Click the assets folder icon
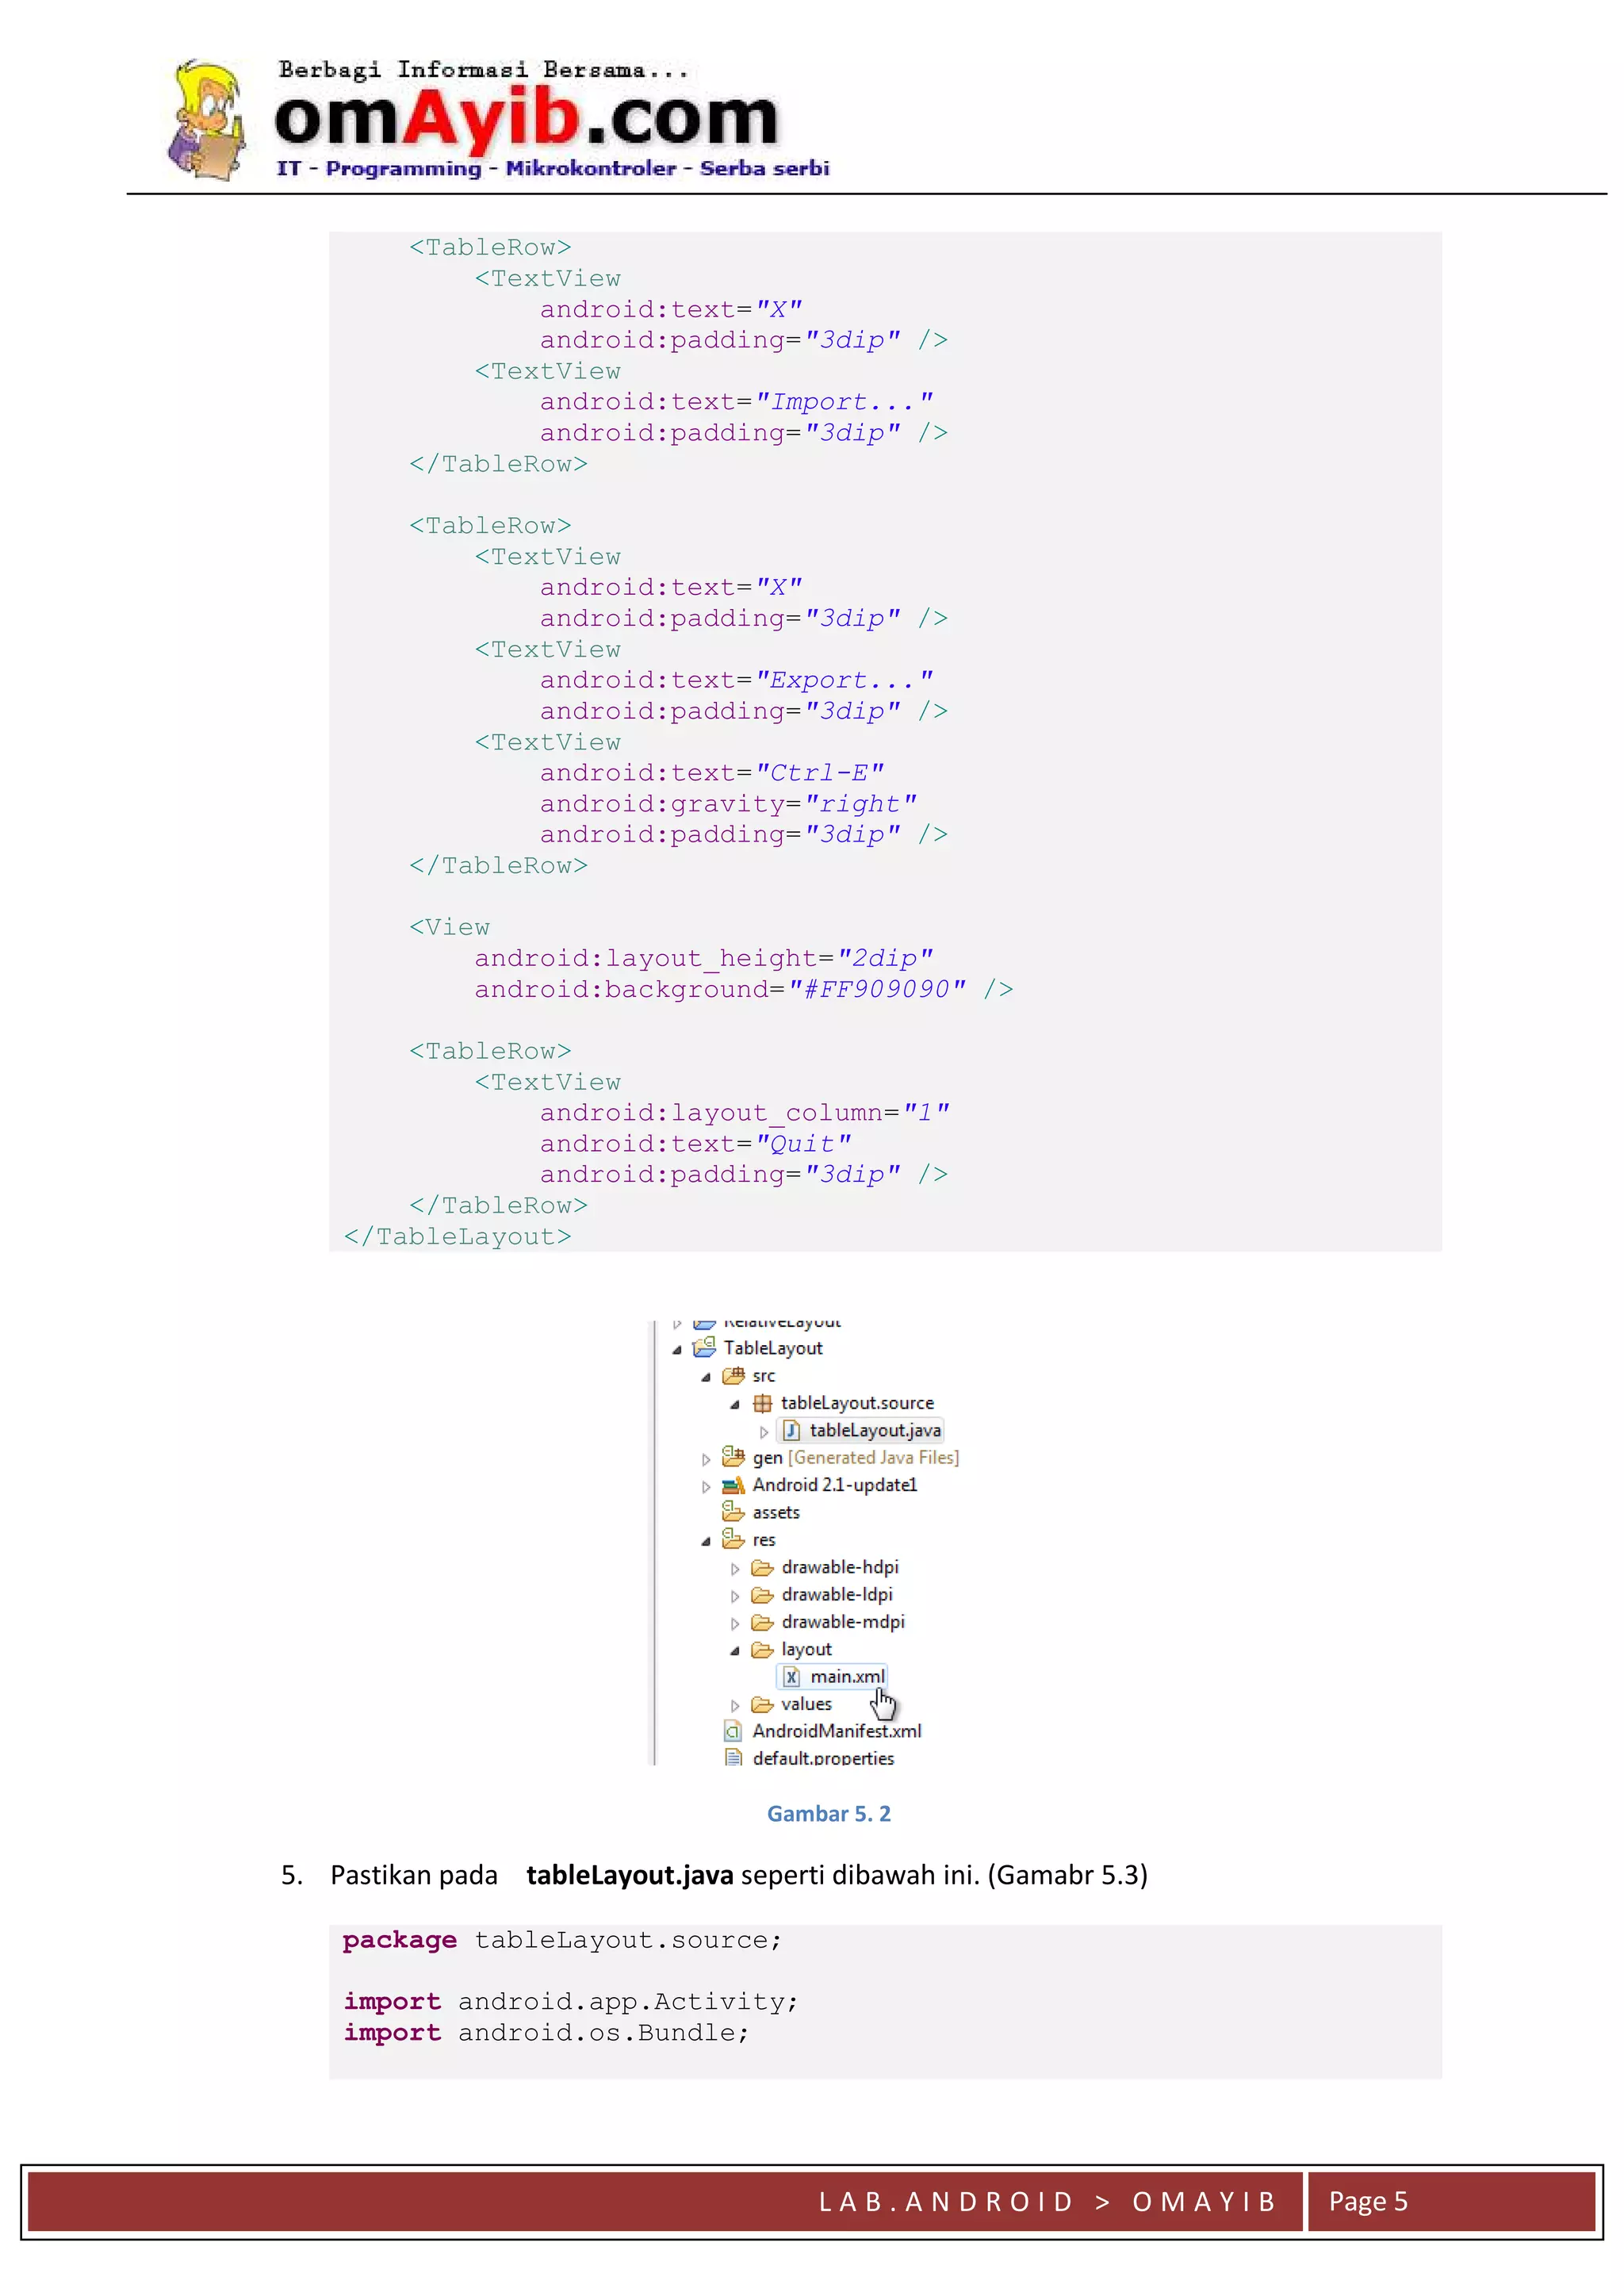 tap(733, 1512)
